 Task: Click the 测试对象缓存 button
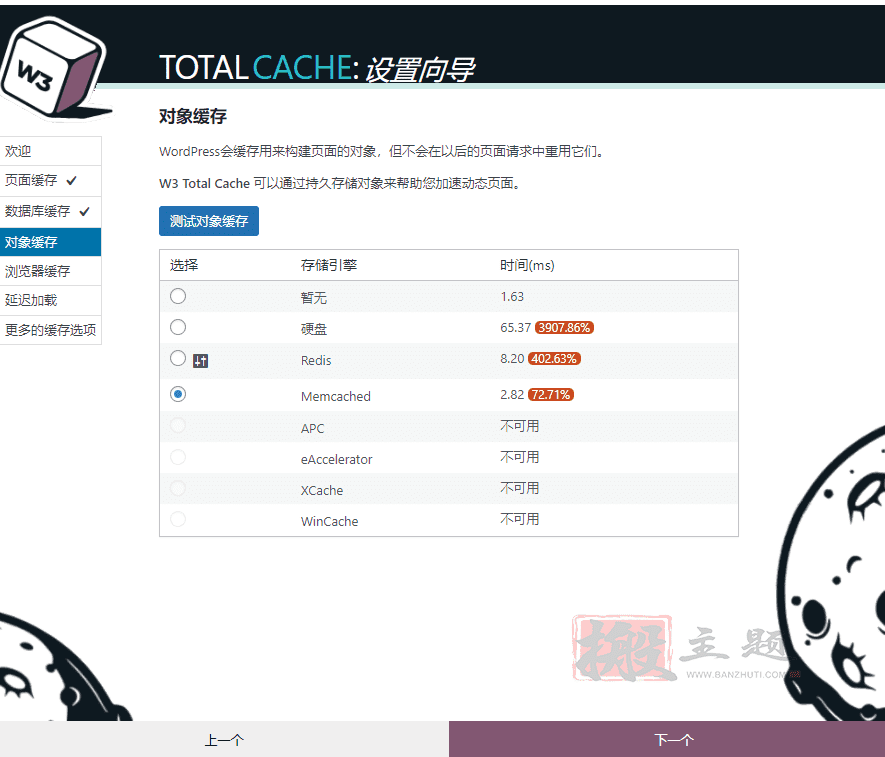[209, 221]
